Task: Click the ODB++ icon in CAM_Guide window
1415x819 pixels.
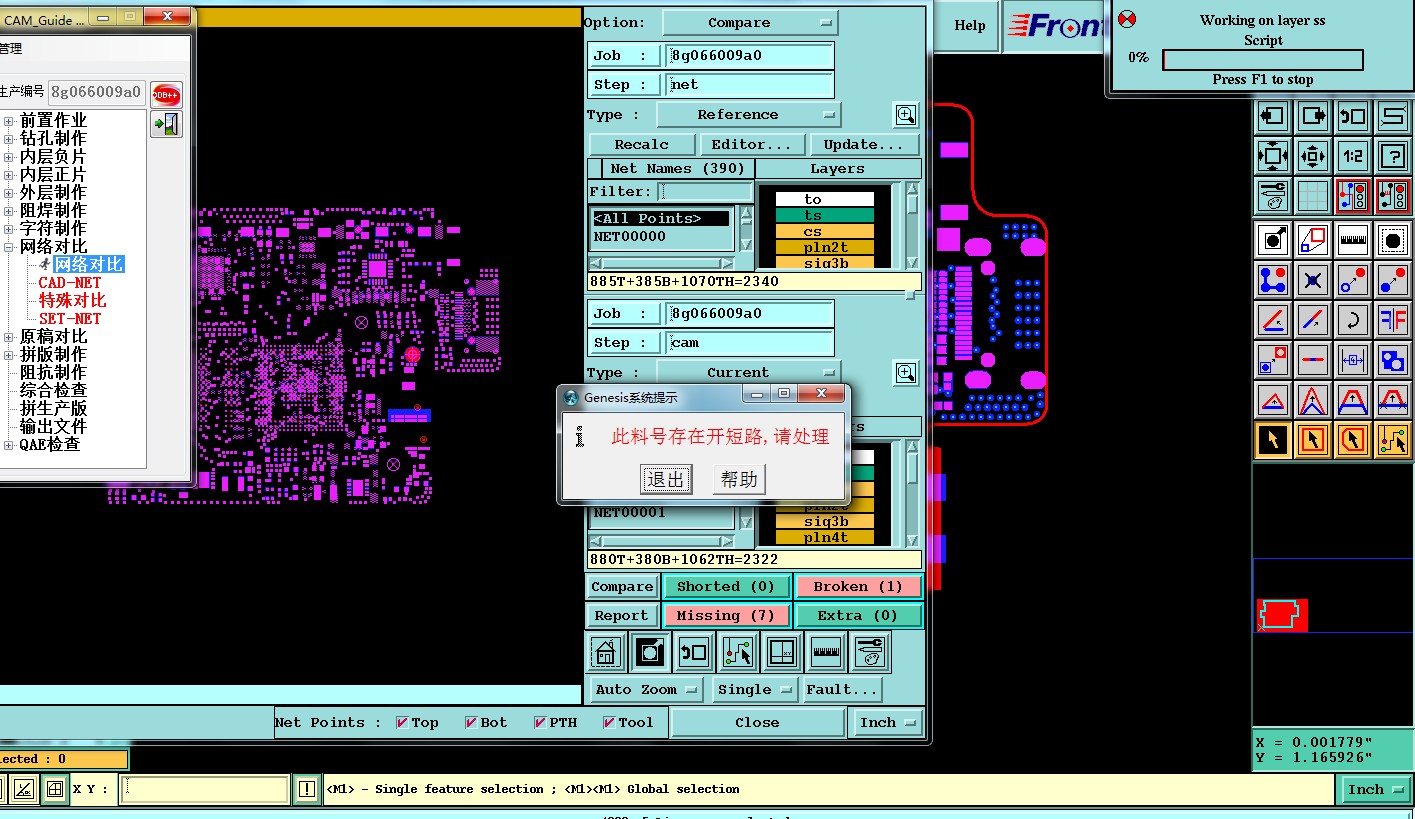Action: (166, 95)
